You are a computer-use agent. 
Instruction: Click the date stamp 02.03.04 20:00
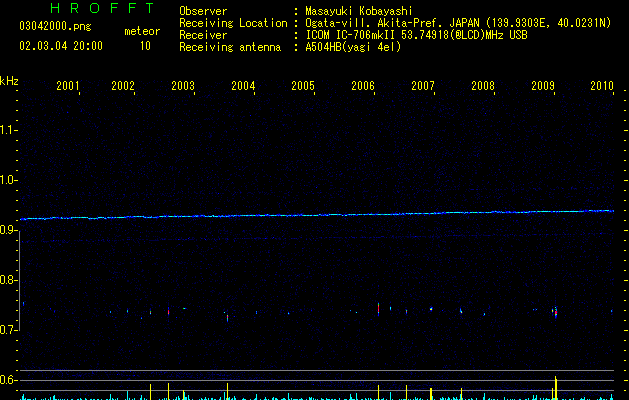(61, 46)
